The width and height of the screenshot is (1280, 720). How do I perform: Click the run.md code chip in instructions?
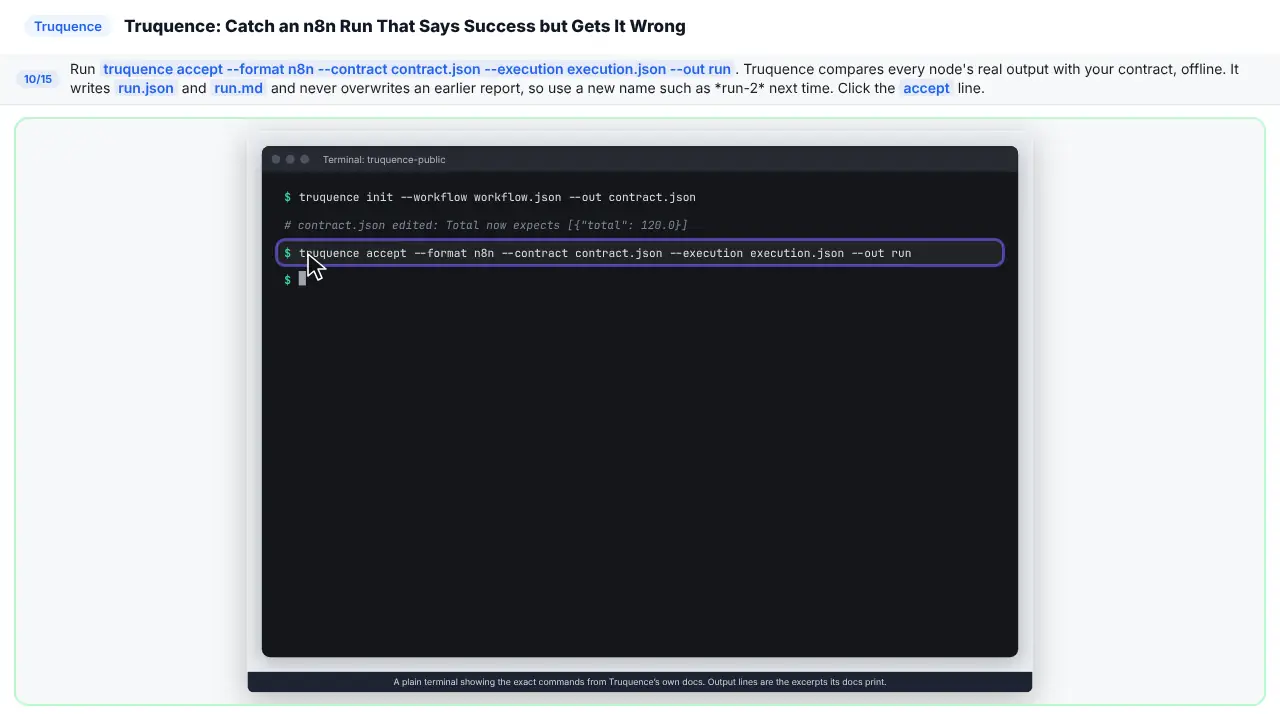click(238, 88)
